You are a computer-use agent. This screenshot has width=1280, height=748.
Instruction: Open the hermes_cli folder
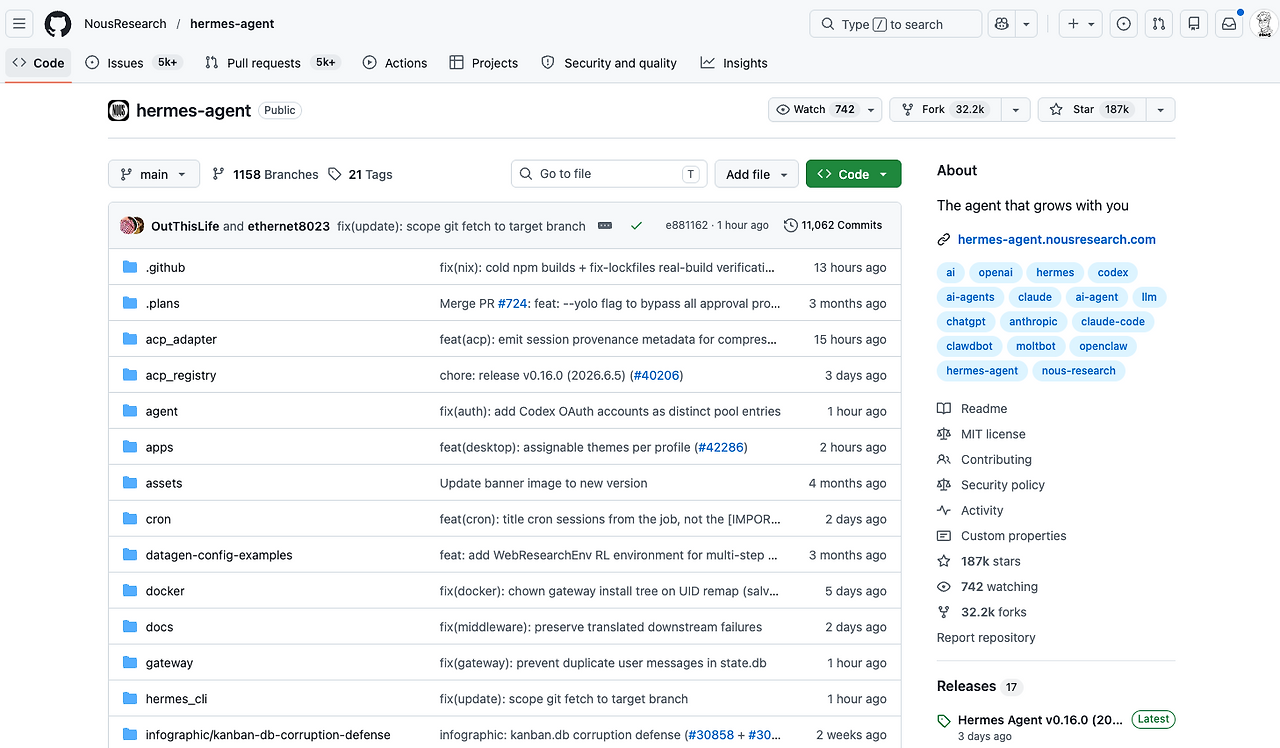pos(176,699)
